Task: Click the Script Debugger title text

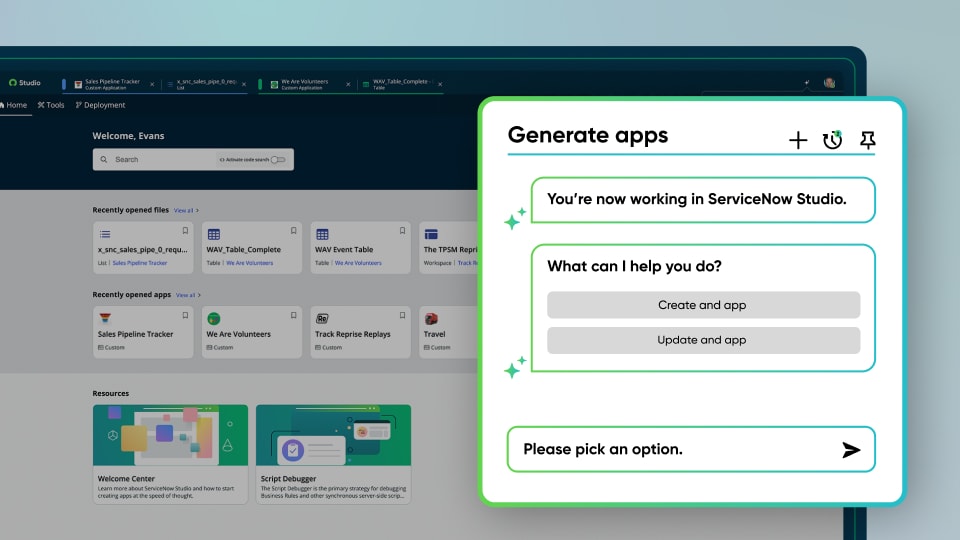Action: tap(288, 479)
